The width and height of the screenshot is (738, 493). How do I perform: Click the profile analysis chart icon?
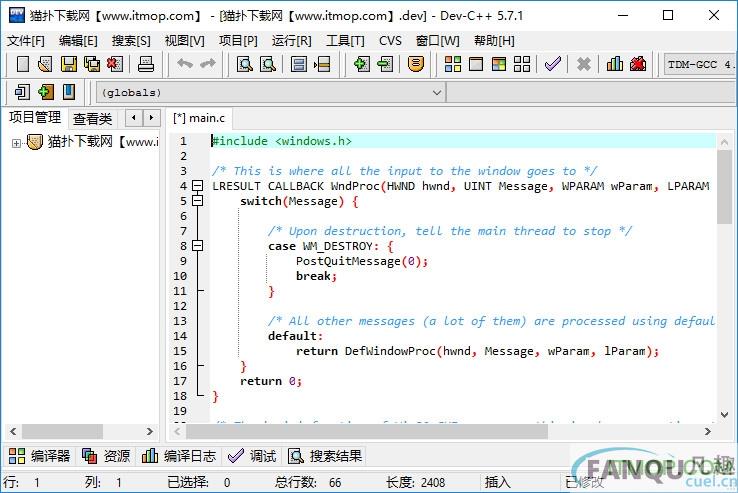[614, 64]
